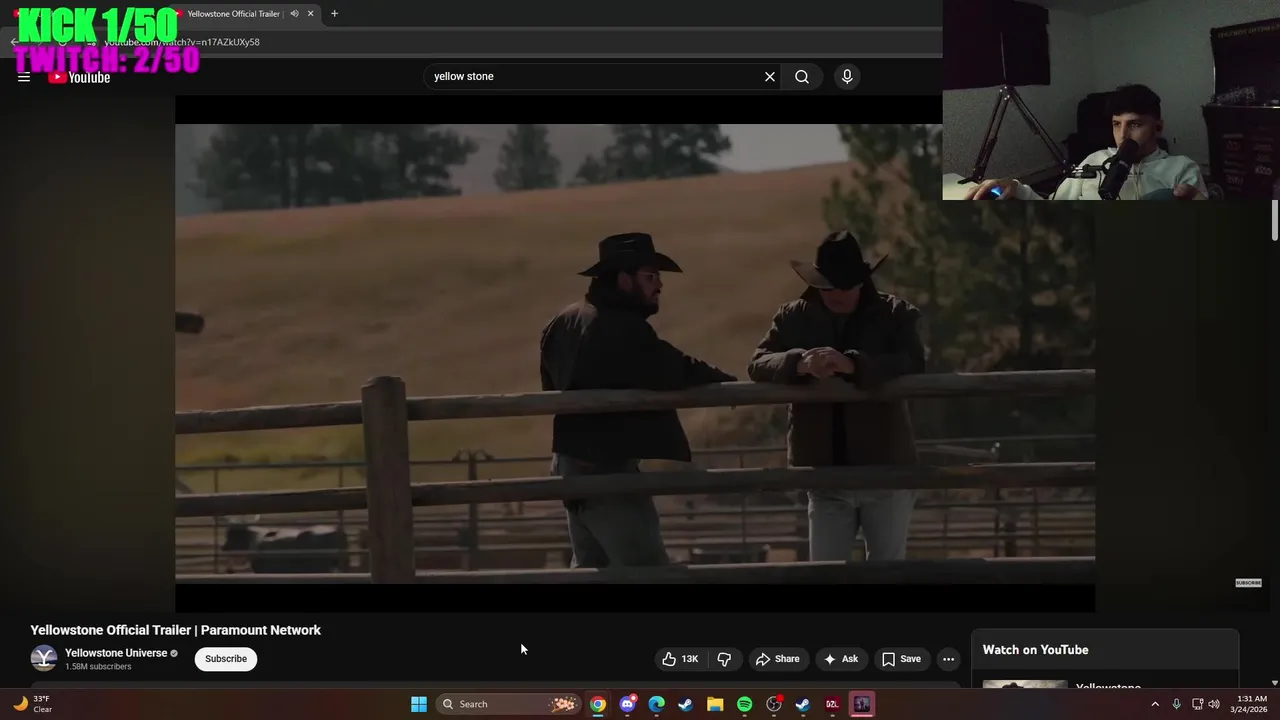Viewport: 1280px width, 720px height.
Task: Like the video with 13K likes
Action: [680, 659]
